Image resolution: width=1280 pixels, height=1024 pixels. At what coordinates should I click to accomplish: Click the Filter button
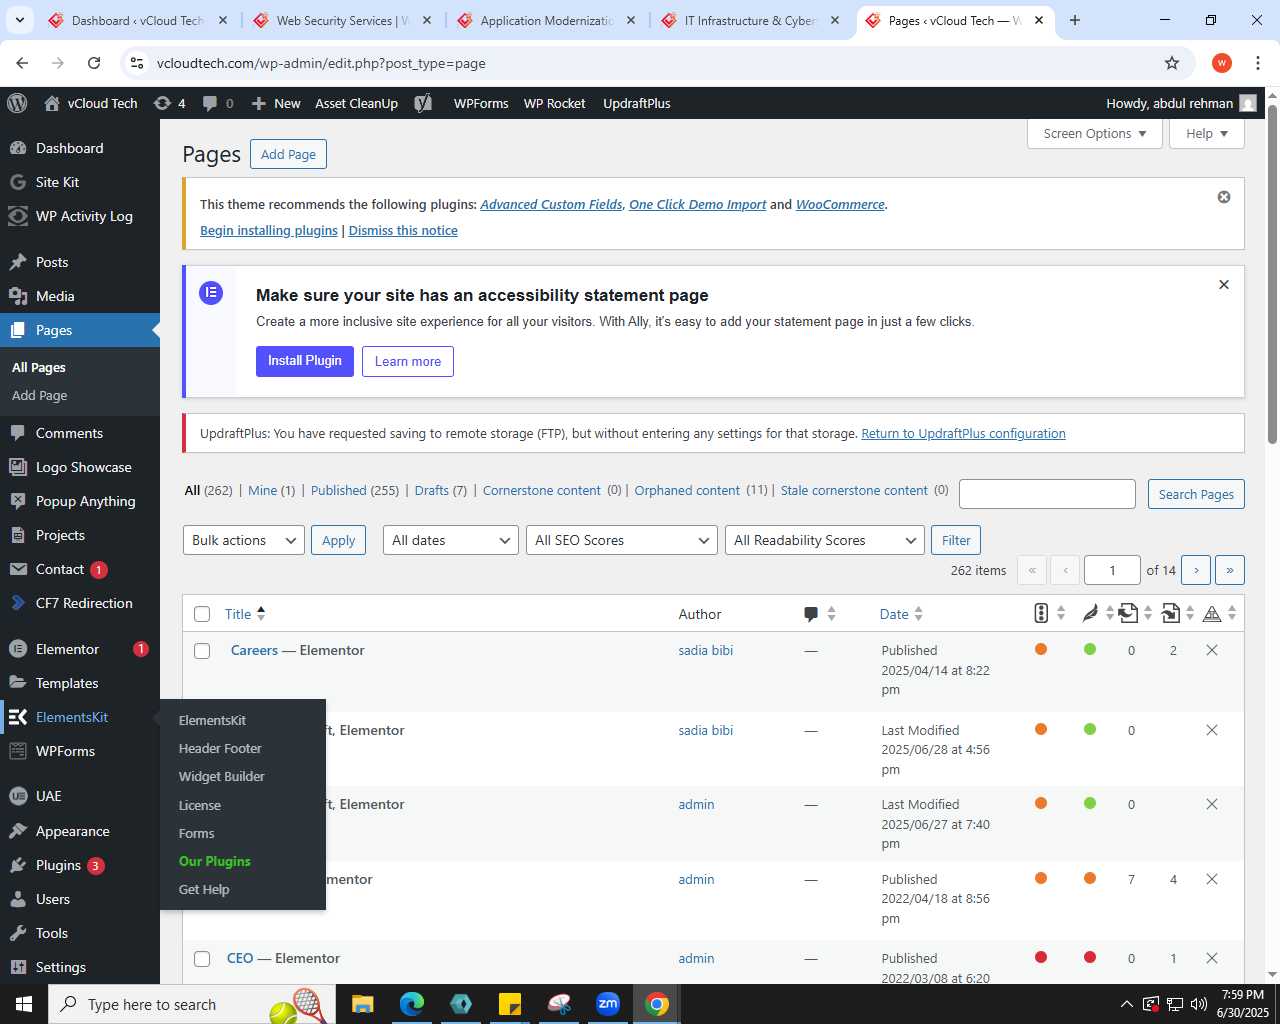coord(956,540)
